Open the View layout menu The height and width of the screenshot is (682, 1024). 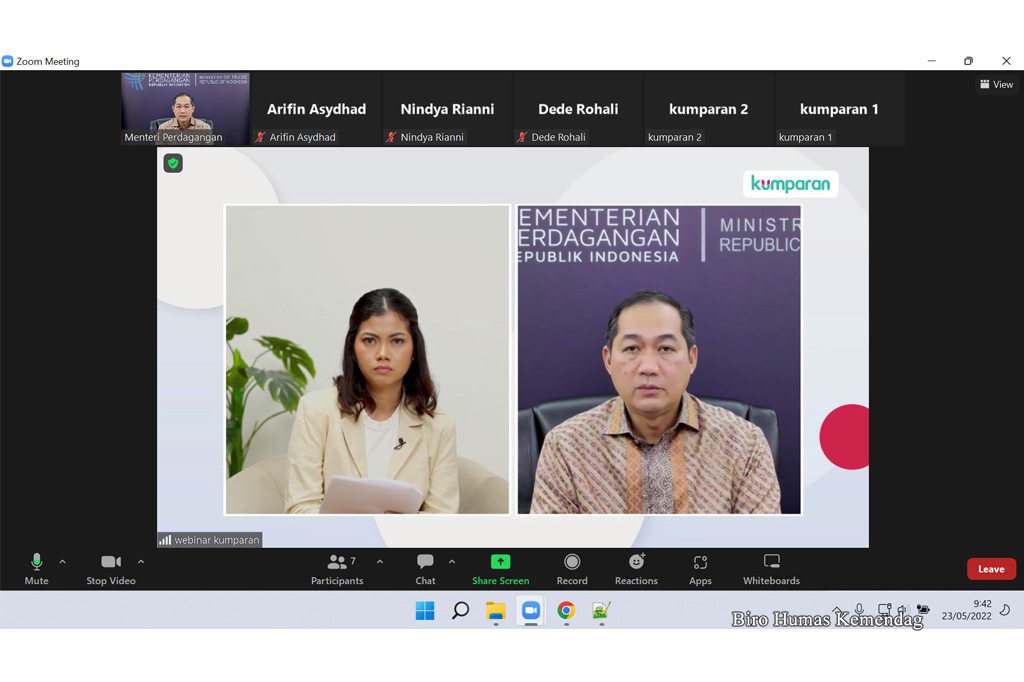coord(996,85)
